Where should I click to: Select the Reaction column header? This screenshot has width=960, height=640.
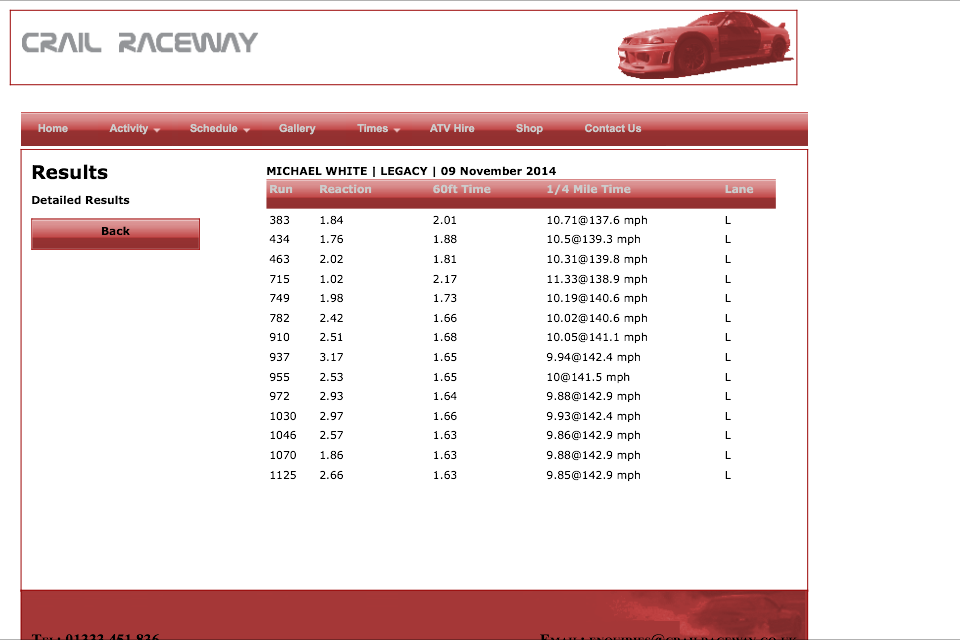[x=345, y=189]
